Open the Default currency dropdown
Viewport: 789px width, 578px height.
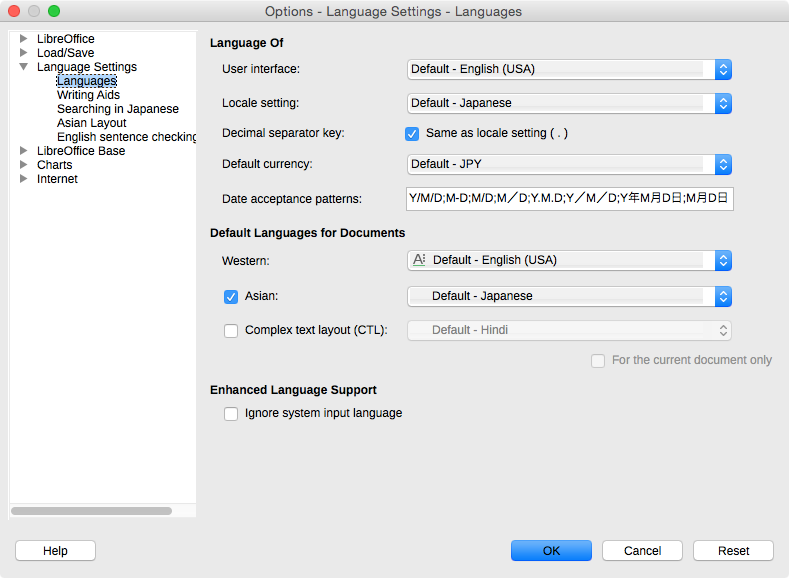point(569,164)
